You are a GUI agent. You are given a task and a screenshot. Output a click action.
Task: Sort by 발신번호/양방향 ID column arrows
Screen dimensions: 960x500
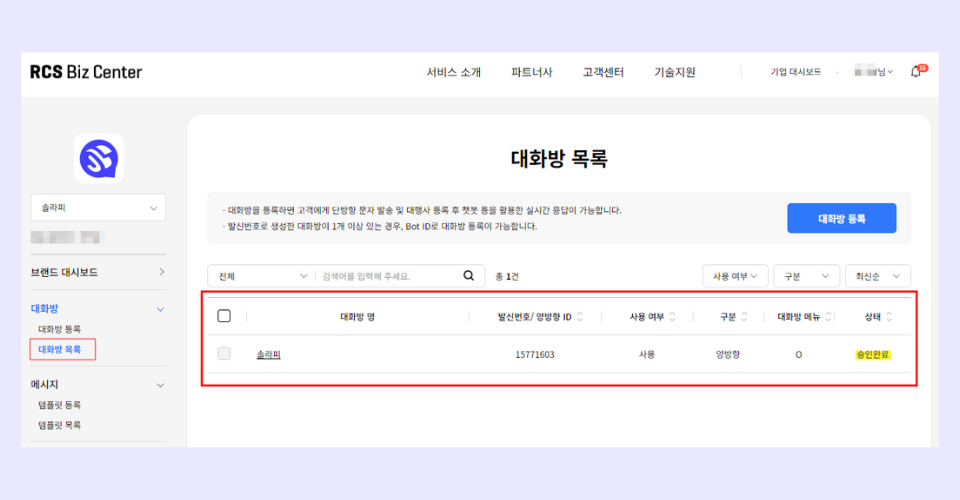tap(580, 316)
